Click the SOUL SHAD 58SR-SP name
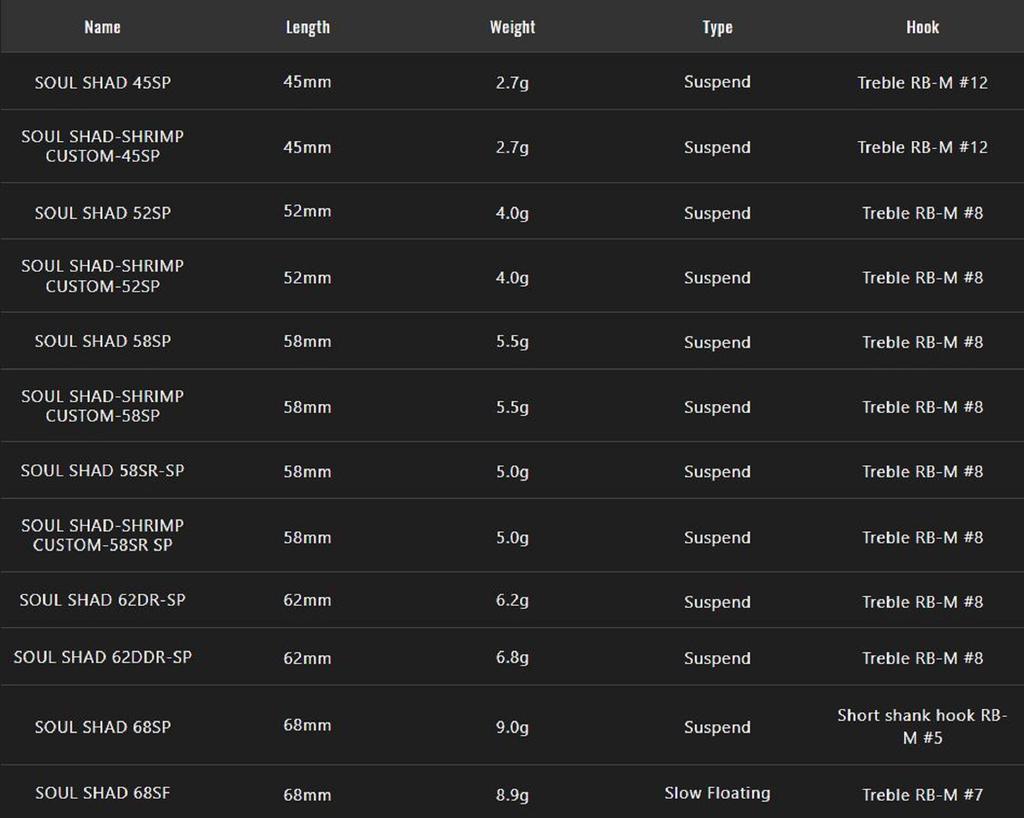Image resolution: width=1024 pixels, height=818 pixels. (x=102, y=471)
